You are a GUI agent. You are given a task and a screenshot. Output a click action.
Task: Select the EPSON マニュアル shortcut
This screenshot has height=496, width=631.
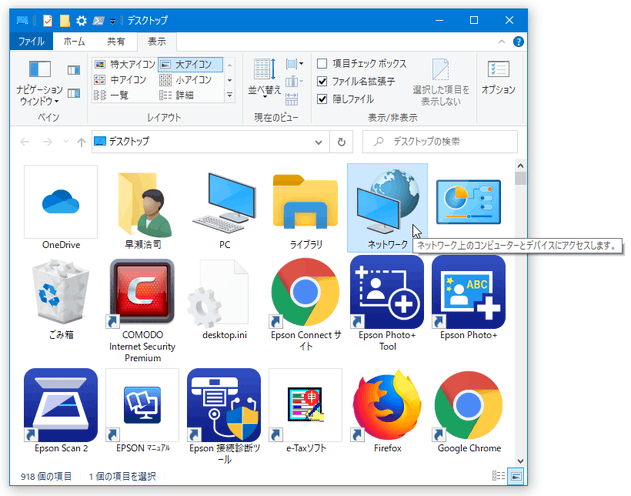(142, 411)
